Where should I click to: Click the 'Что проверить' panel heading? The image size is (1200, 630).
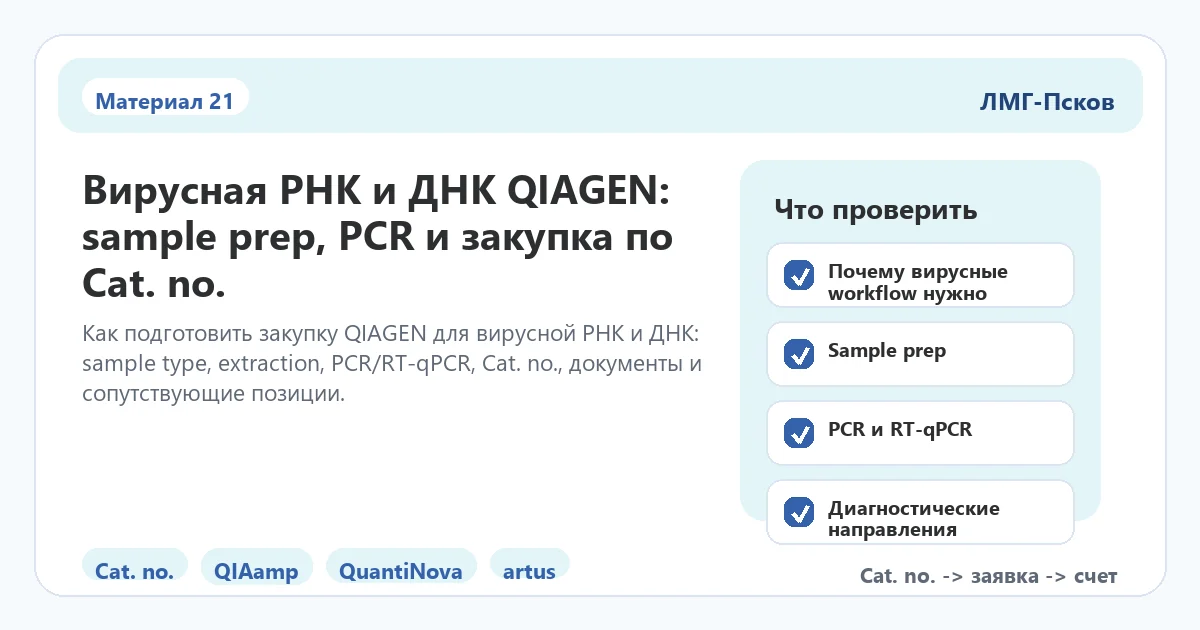click(x=876, y=211)
